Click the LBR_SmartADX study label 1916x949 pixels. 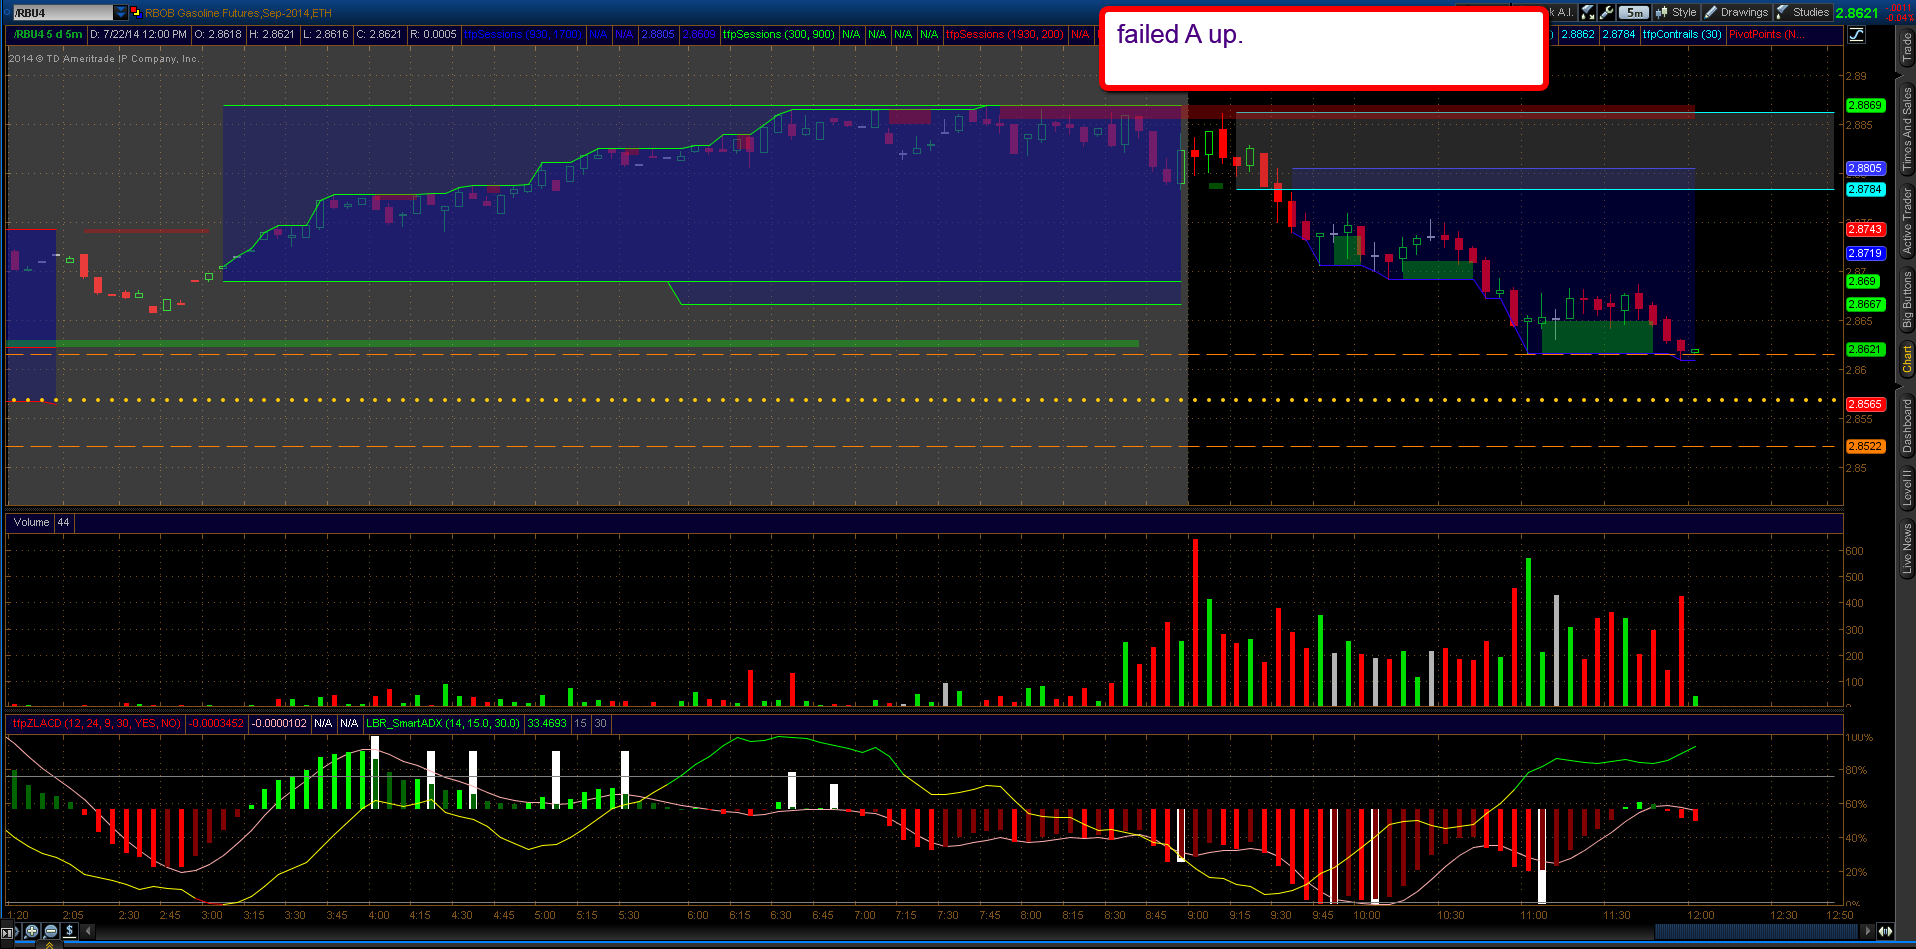pyautogui.click(x=443, y=723)
